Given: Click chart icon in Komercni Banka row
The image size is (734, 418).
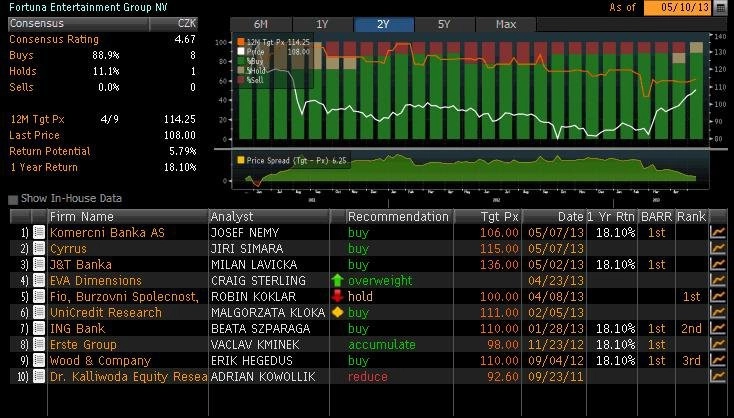Looking at the screenshot, I should point(718,232).
